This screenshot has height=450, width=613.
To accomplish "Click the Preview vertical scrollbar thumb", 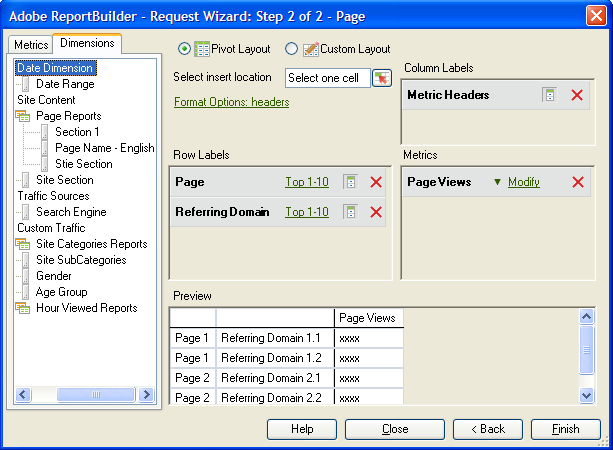I will coord(586,350).
